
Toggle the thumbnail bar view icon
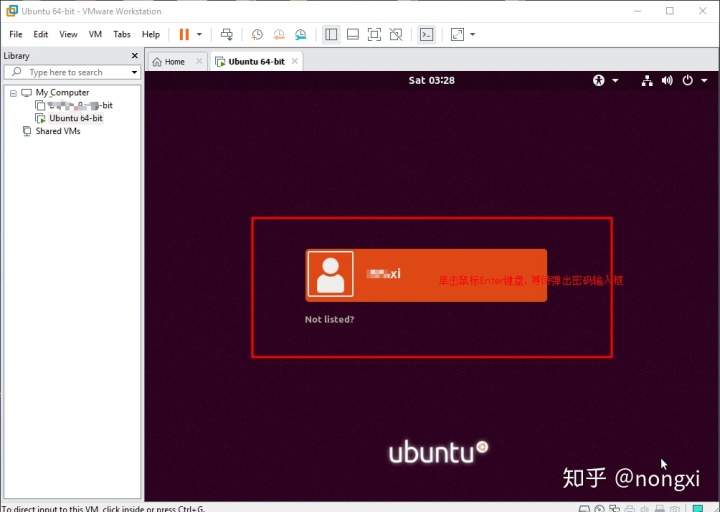pos(353,34)
